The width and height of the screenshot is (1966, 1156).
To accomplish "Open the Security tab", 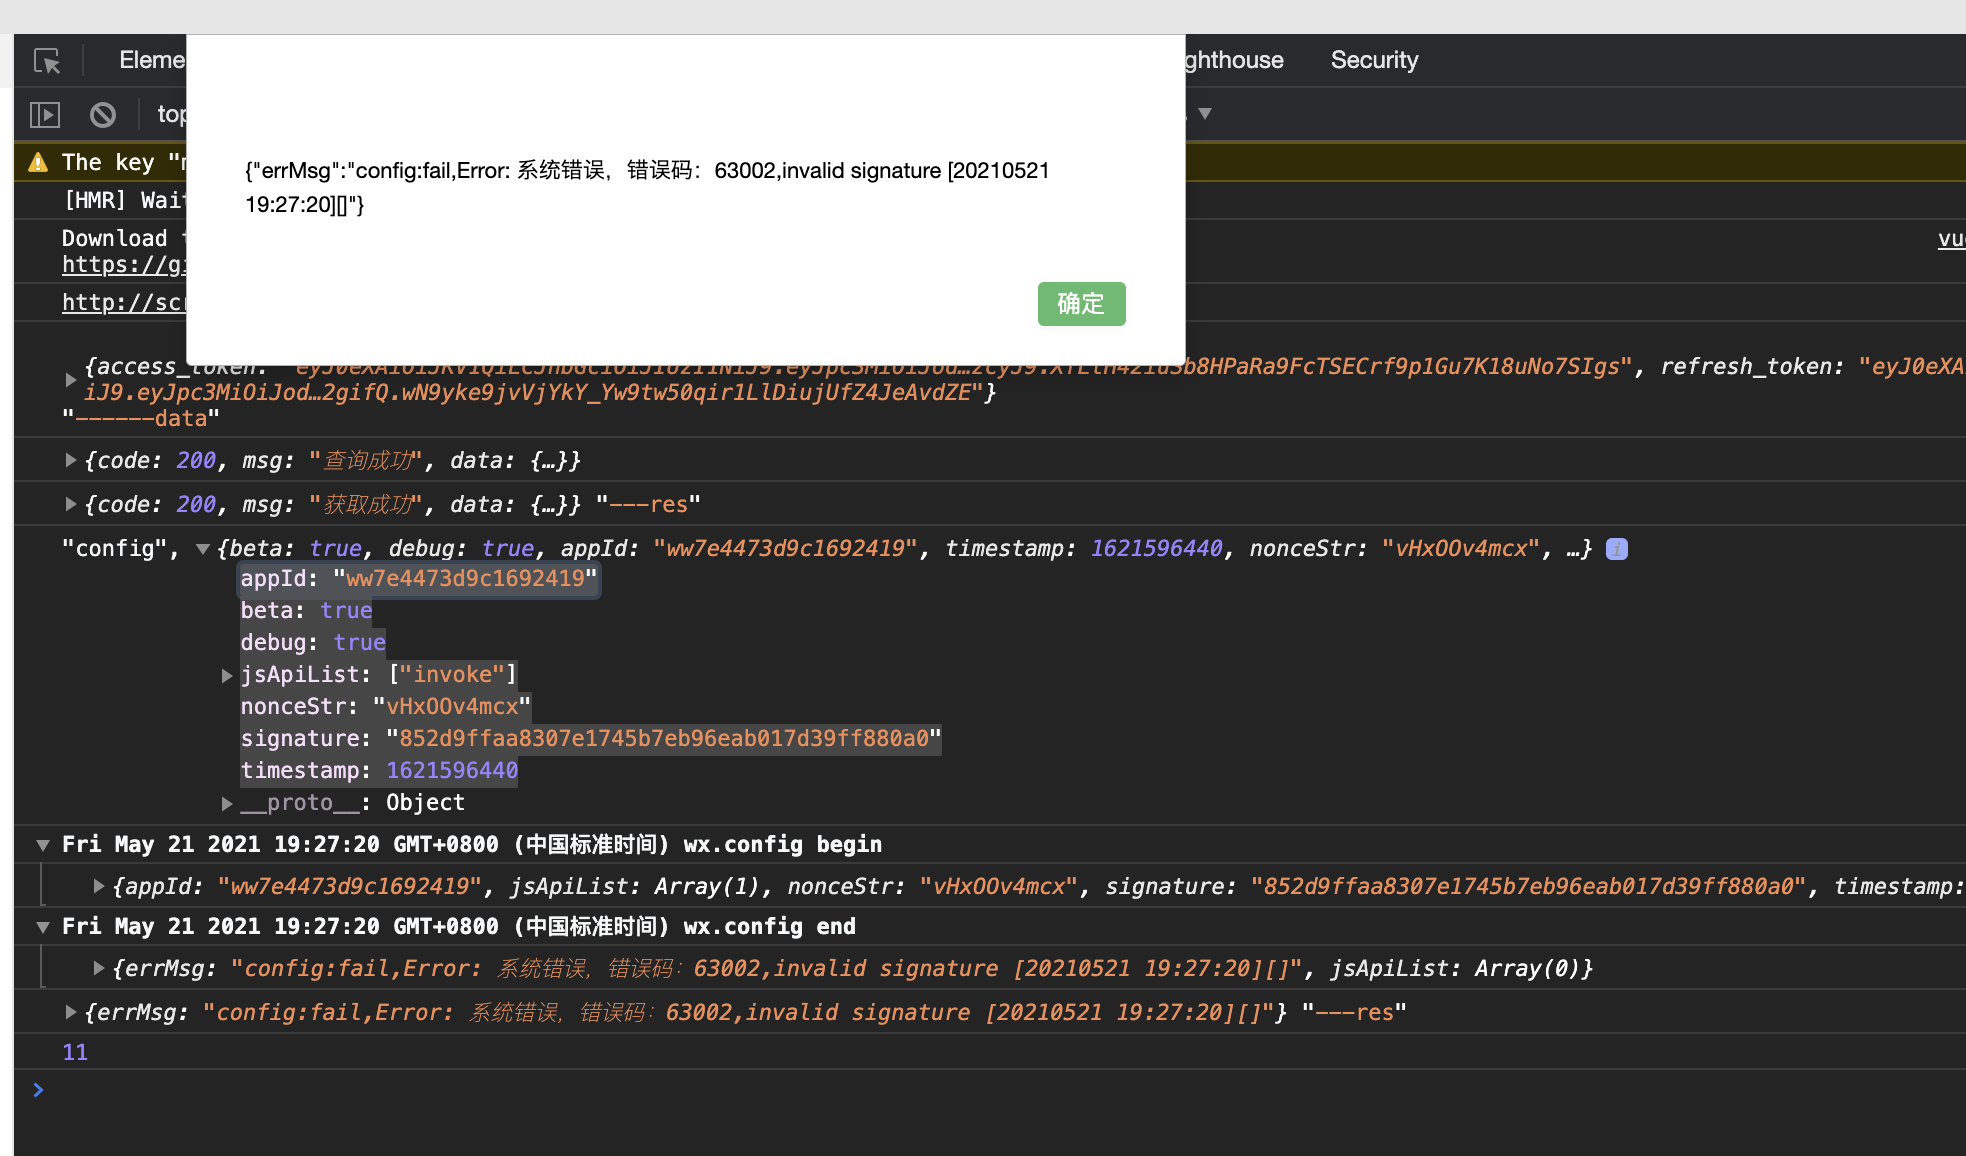I will pyautogui.click(x=1374, y=60).
